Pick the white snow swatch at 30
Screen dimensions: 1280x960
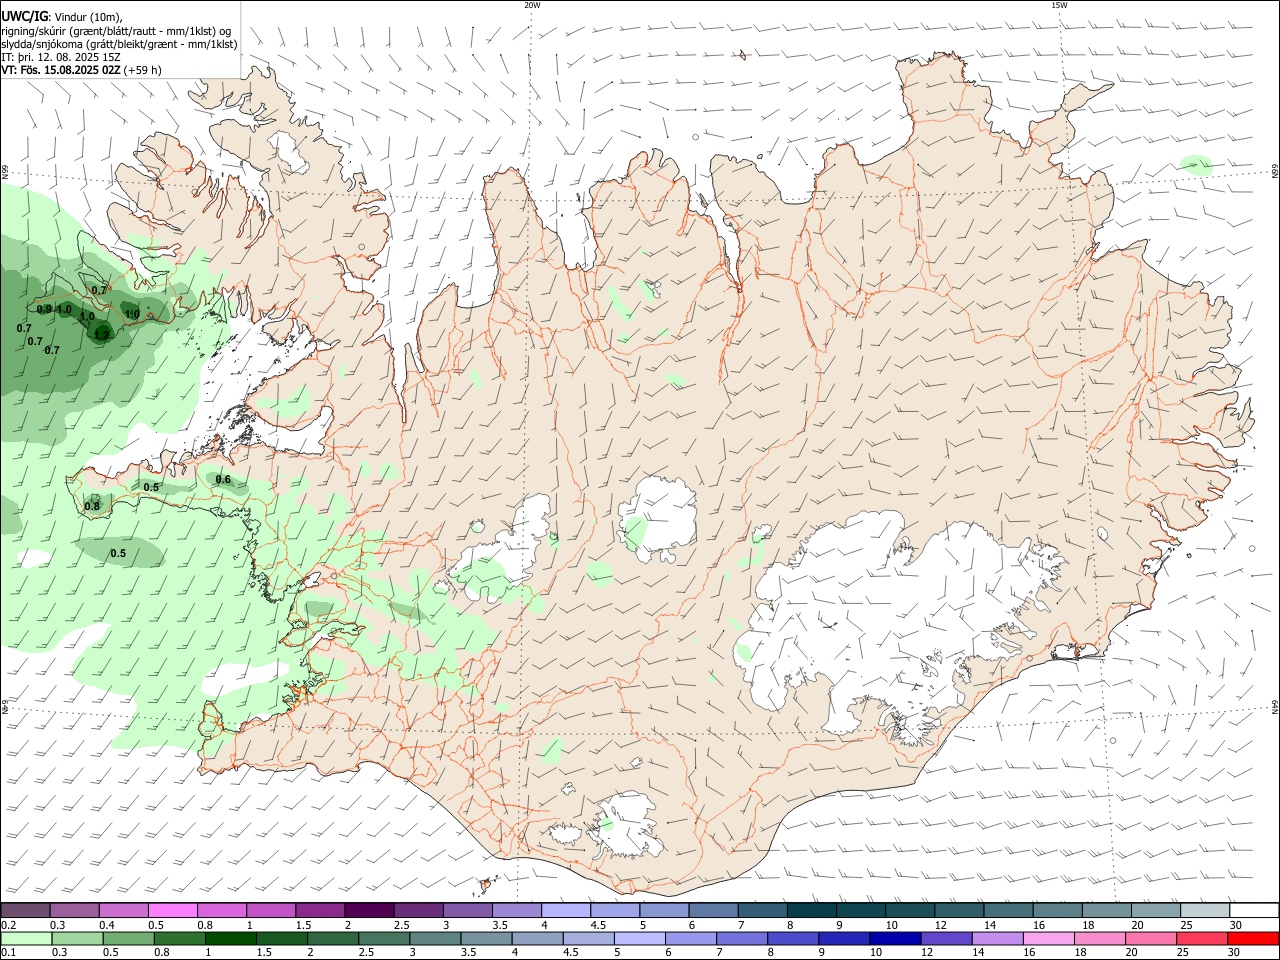[x=1254, y=910]
